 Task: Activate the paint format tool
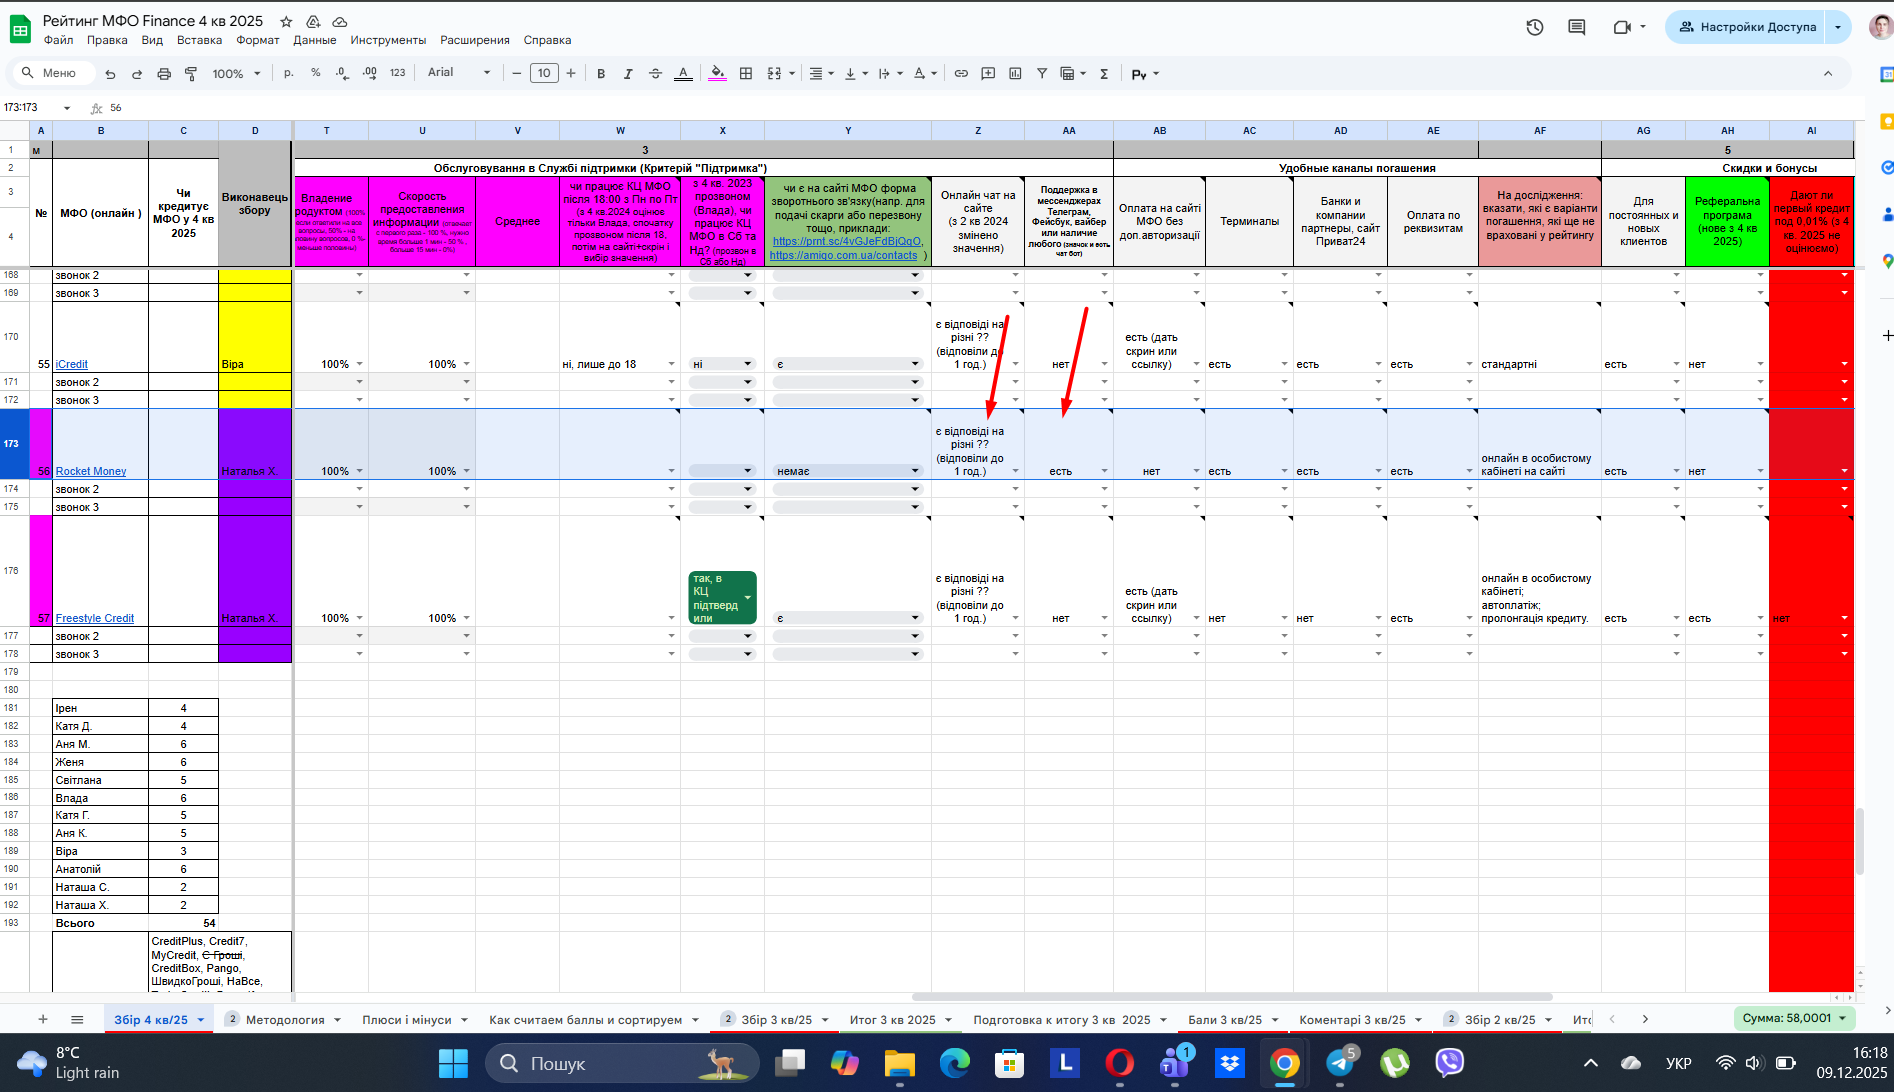pos(191,74)
